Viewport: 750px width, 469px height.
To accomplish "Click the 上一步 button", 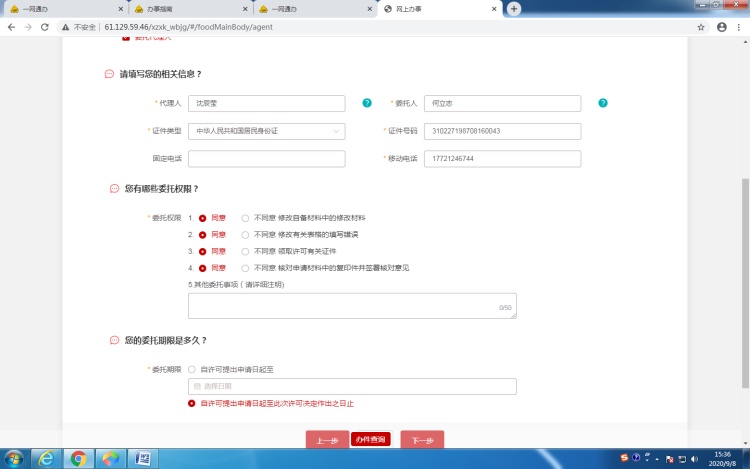I will (x=327, y=440).
